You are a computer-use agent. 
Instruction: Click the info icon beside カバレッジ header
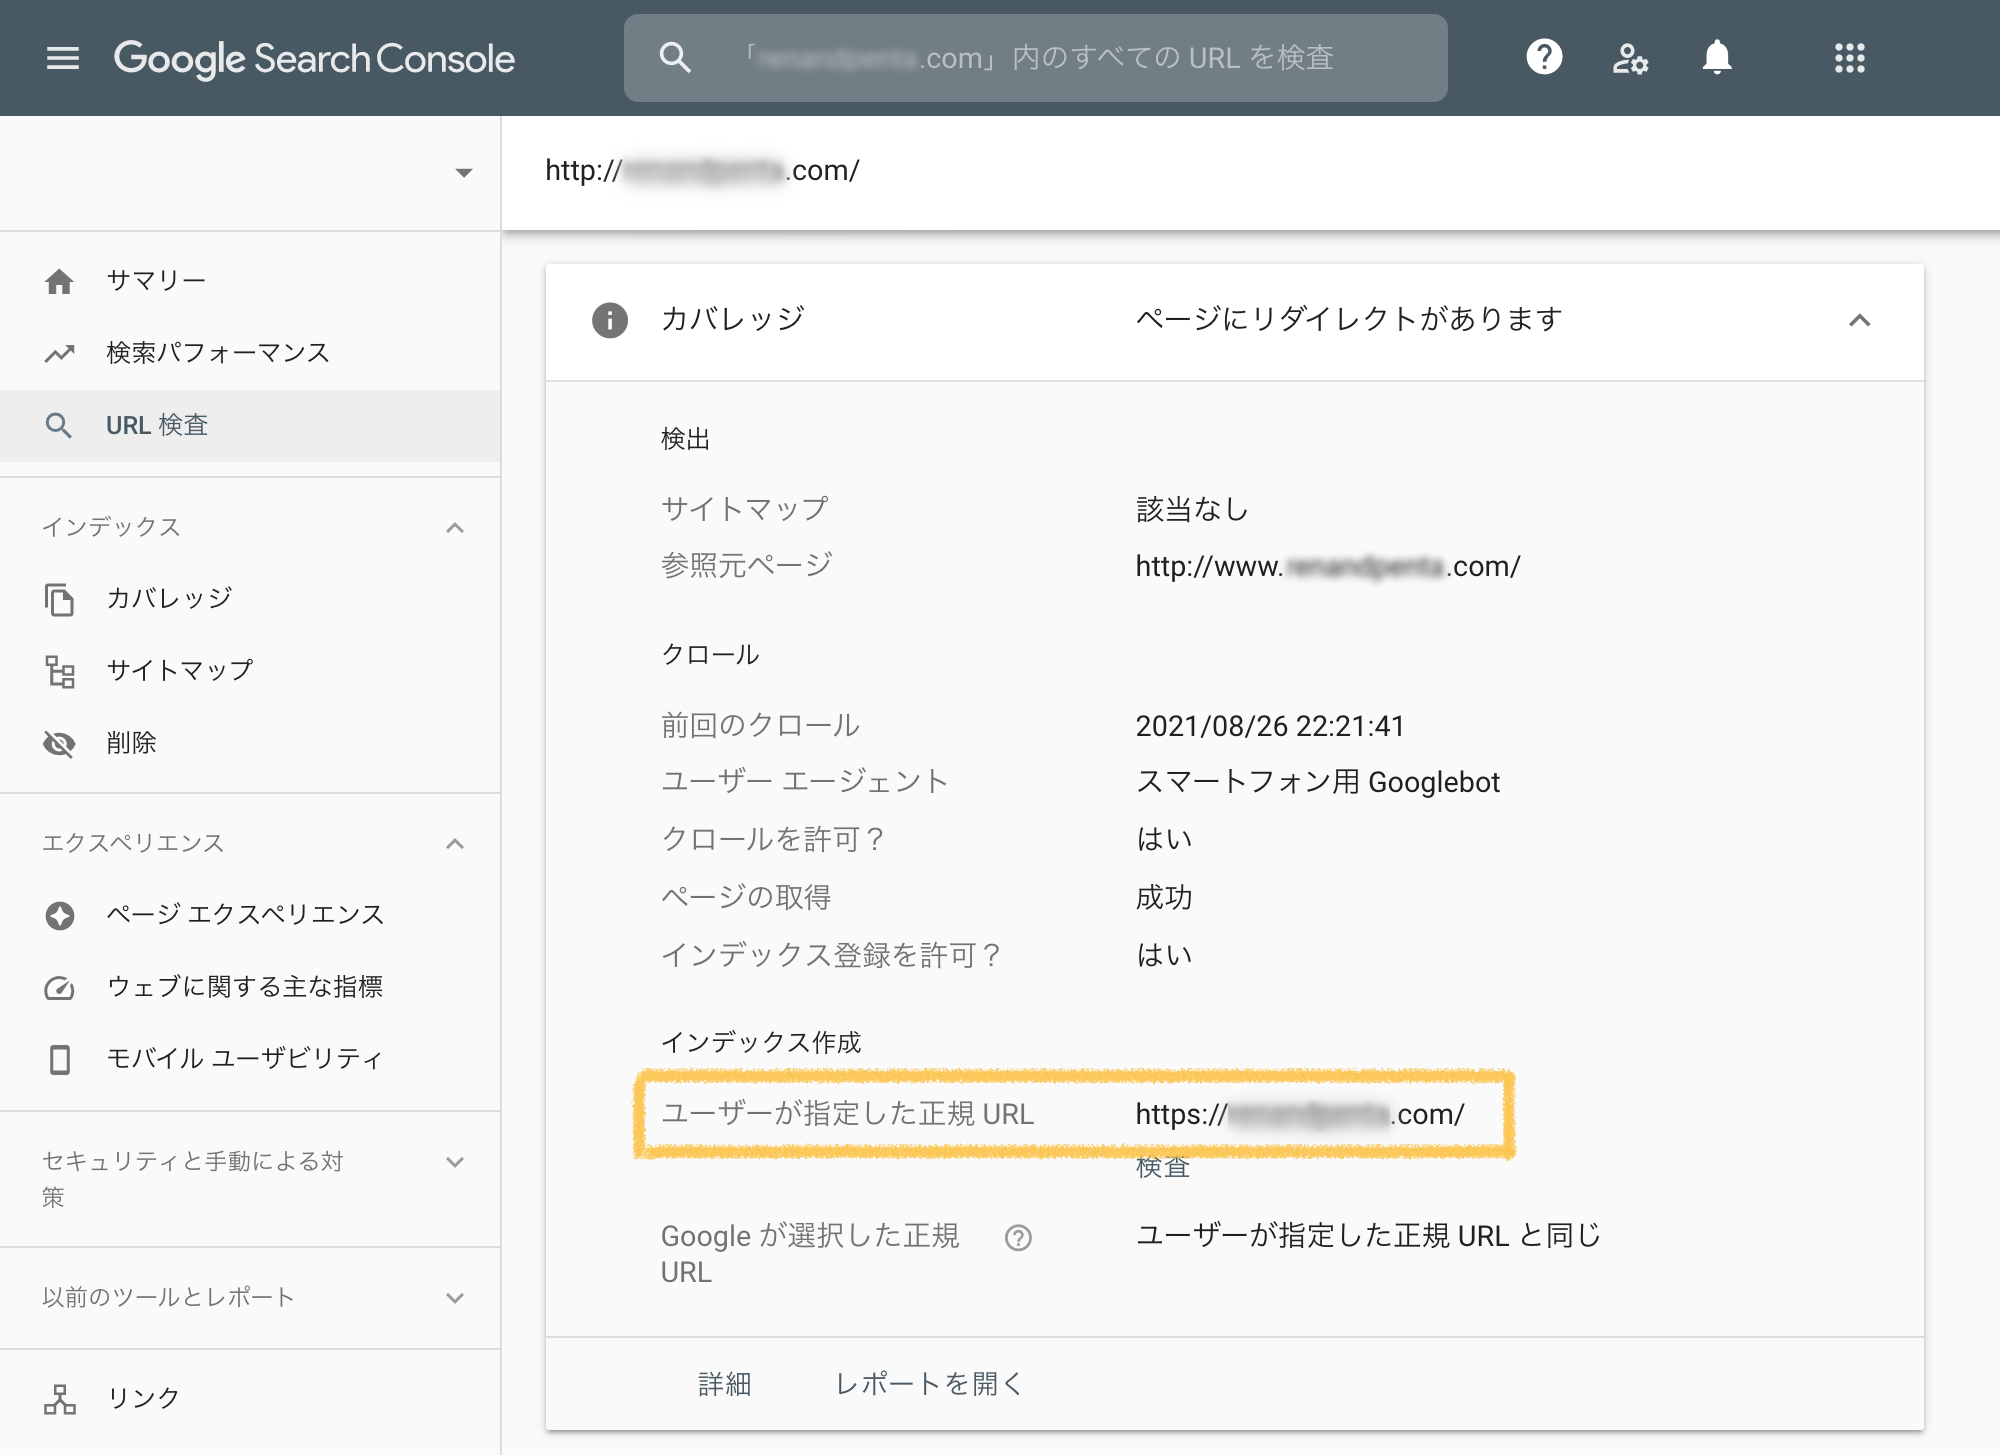click(609, 320)
